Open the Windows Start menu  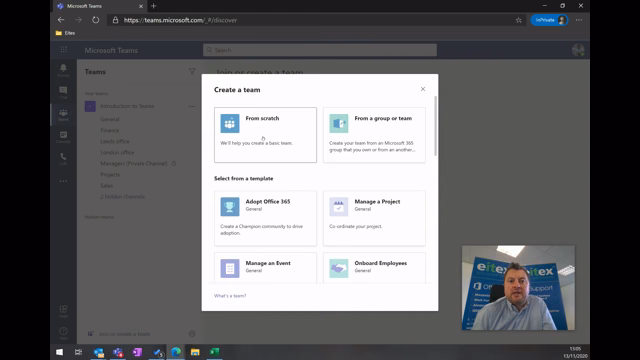[x=59, y=352]
